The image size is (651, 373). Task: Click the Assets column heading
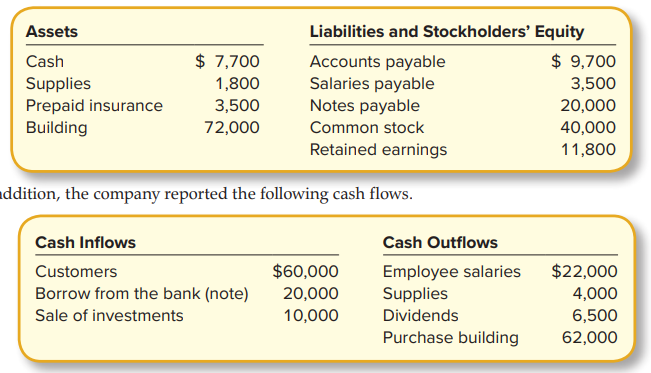(x=52, y=32)
